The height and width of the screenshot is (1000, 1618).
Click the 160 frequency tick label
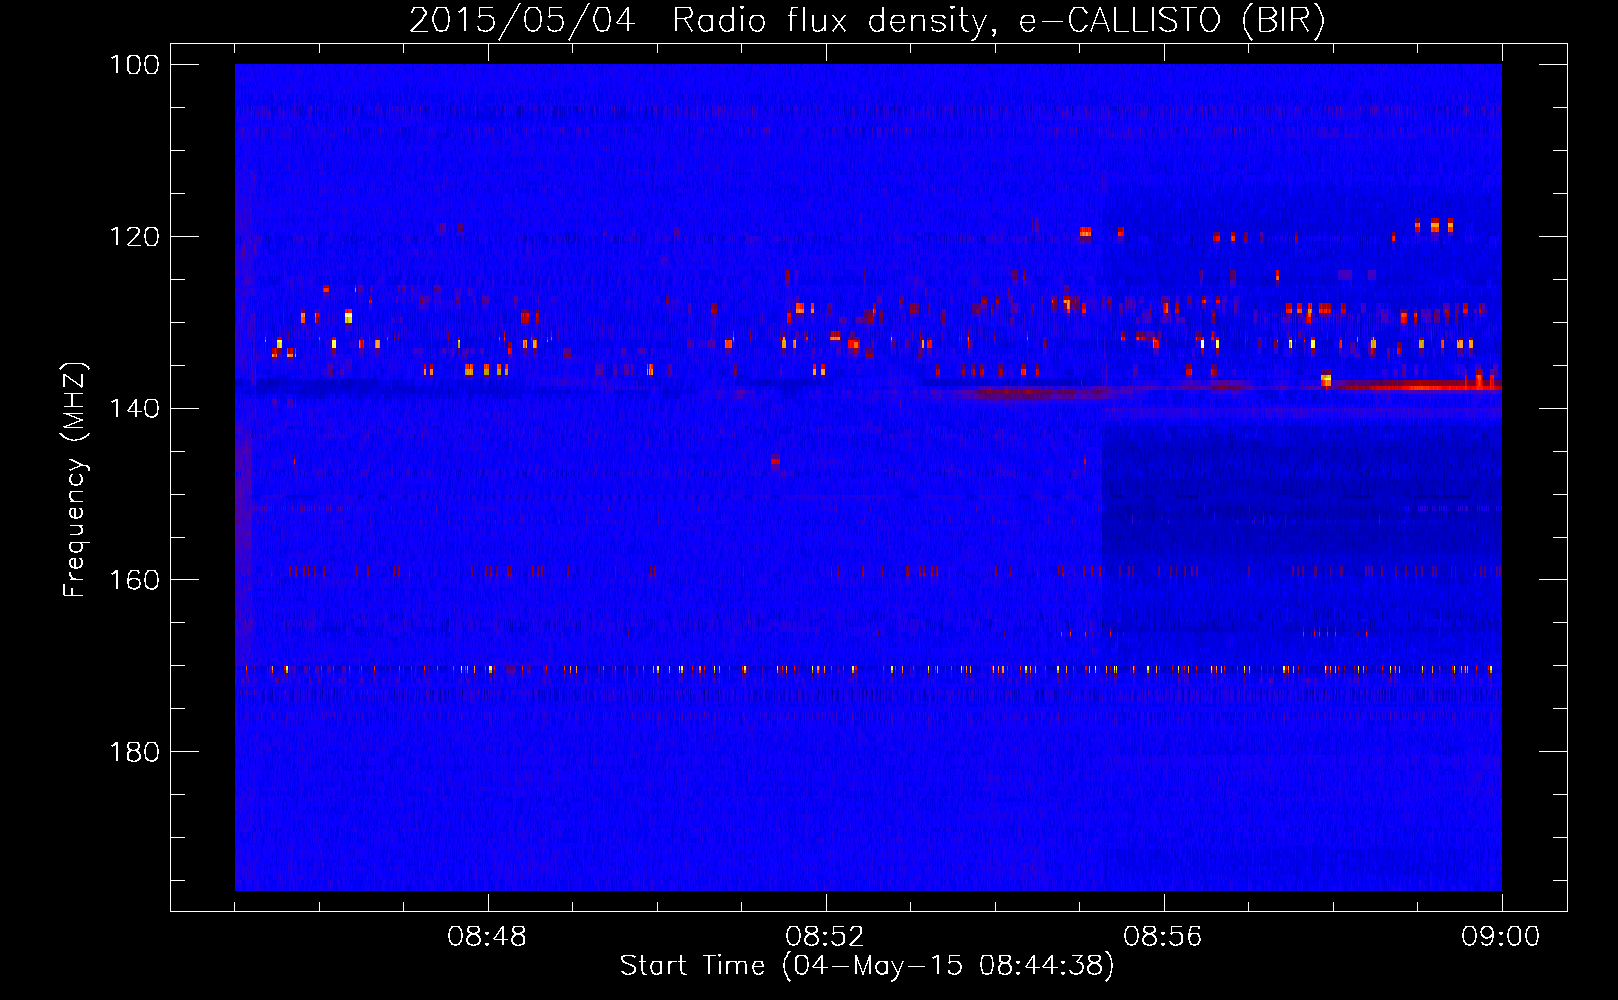pos(134,580)
